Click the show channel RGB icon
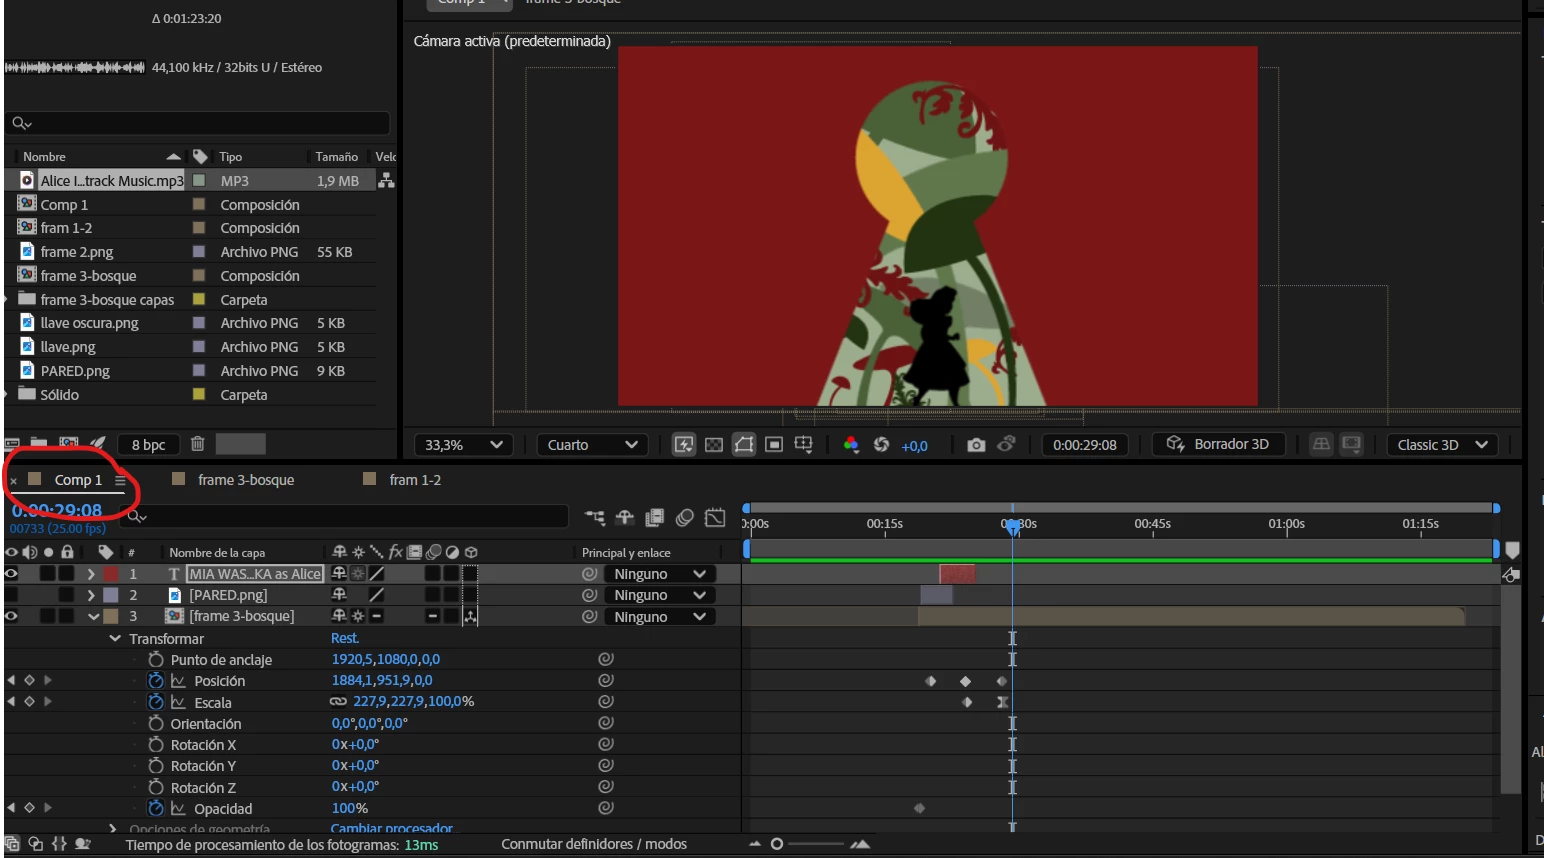The image size is (1544, 858). pos(851,445)
